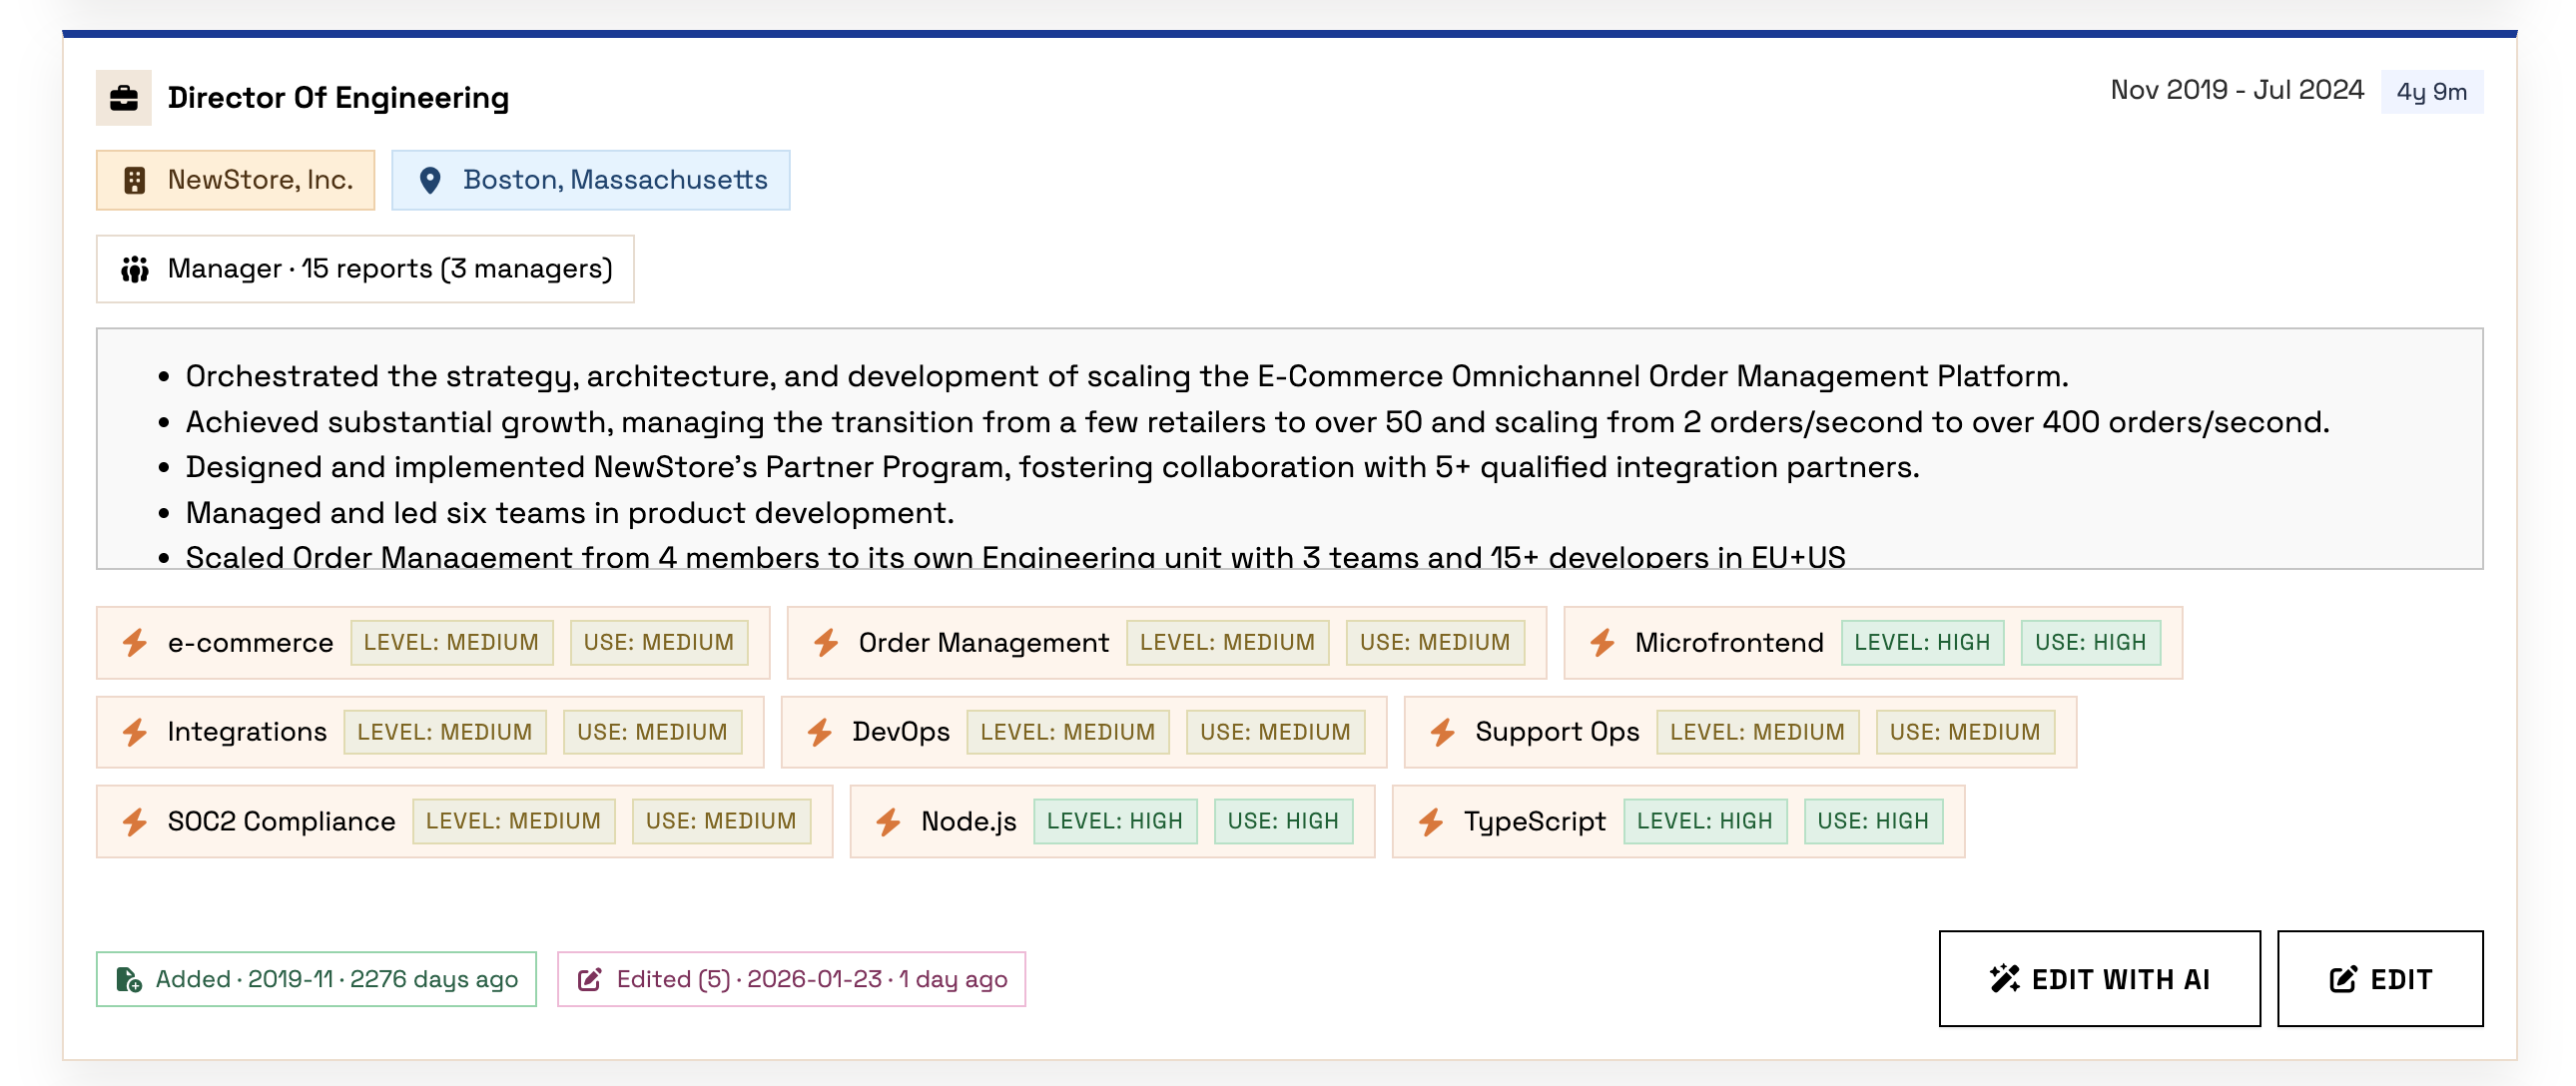Click the Support Ops LEVEL: MEDIUM badge

point(1756,732)
